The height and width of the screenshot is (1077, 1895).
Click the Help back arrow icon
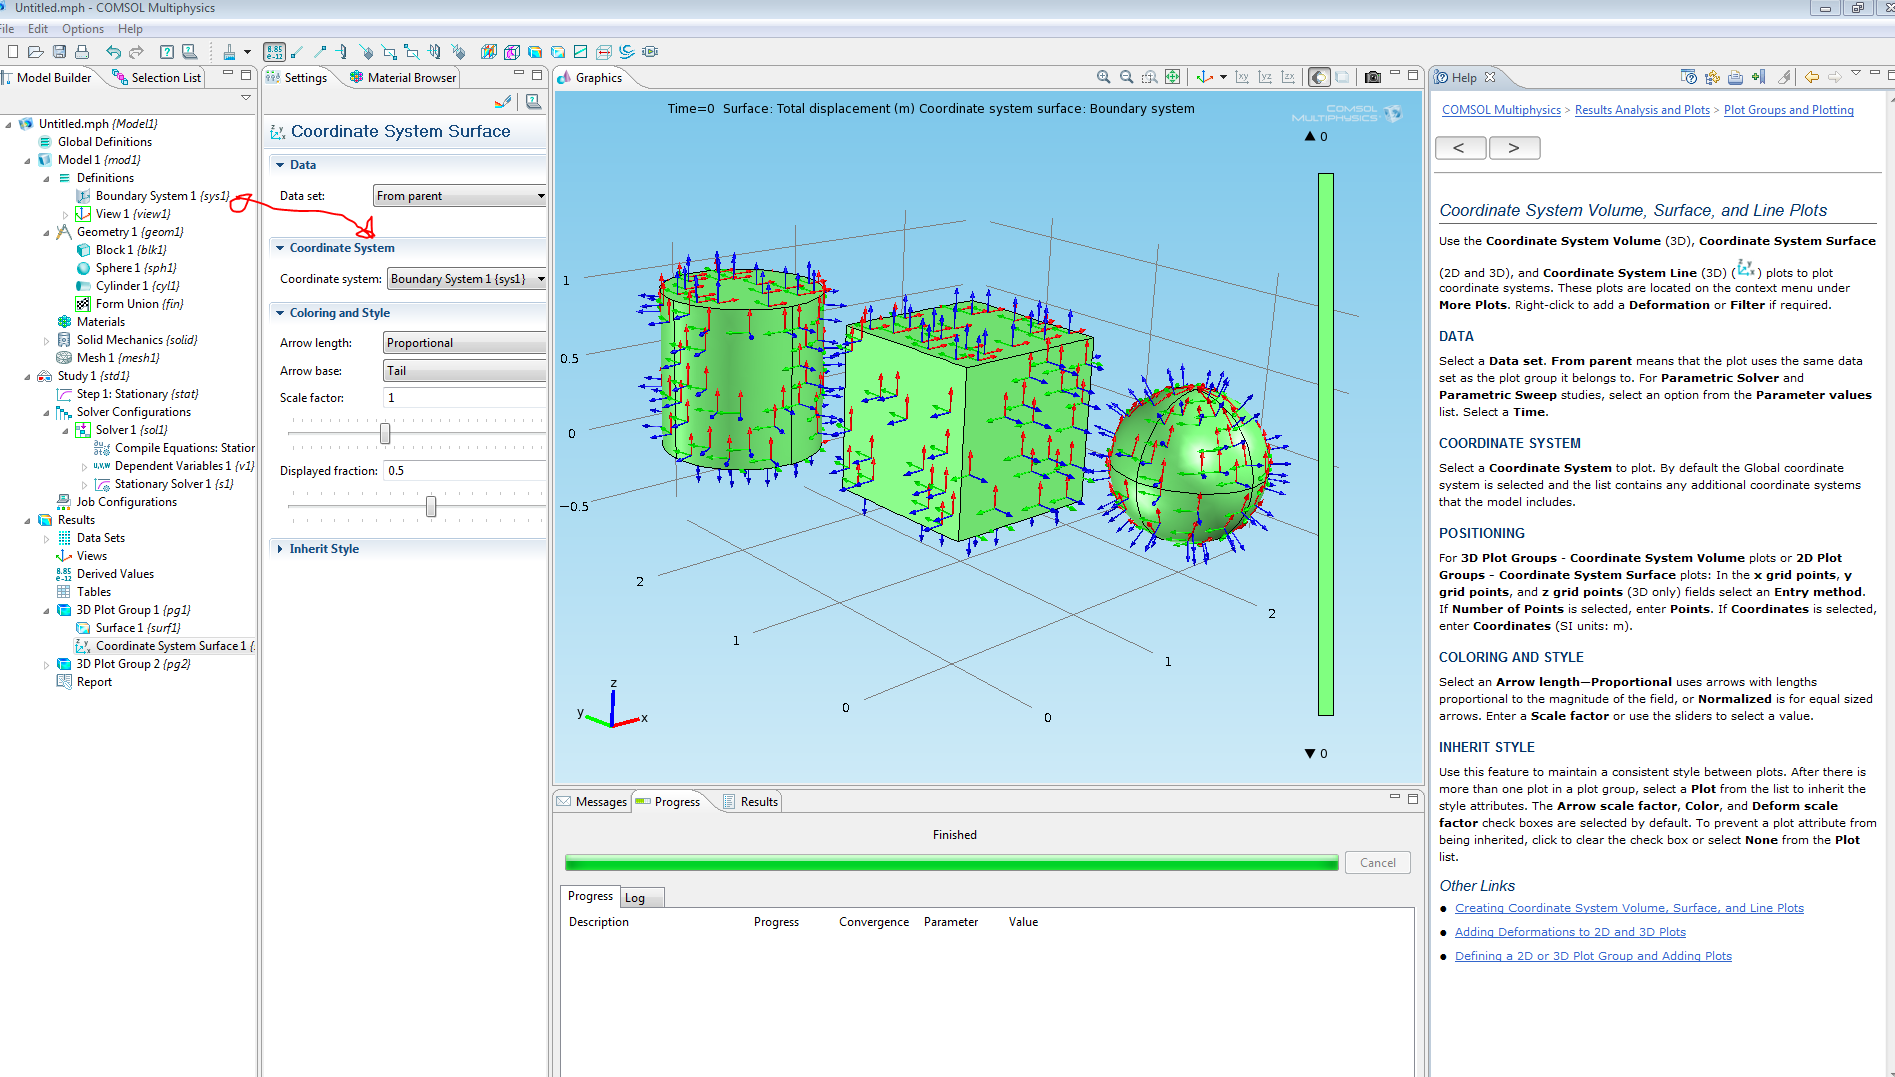(x=1811, y=77)
